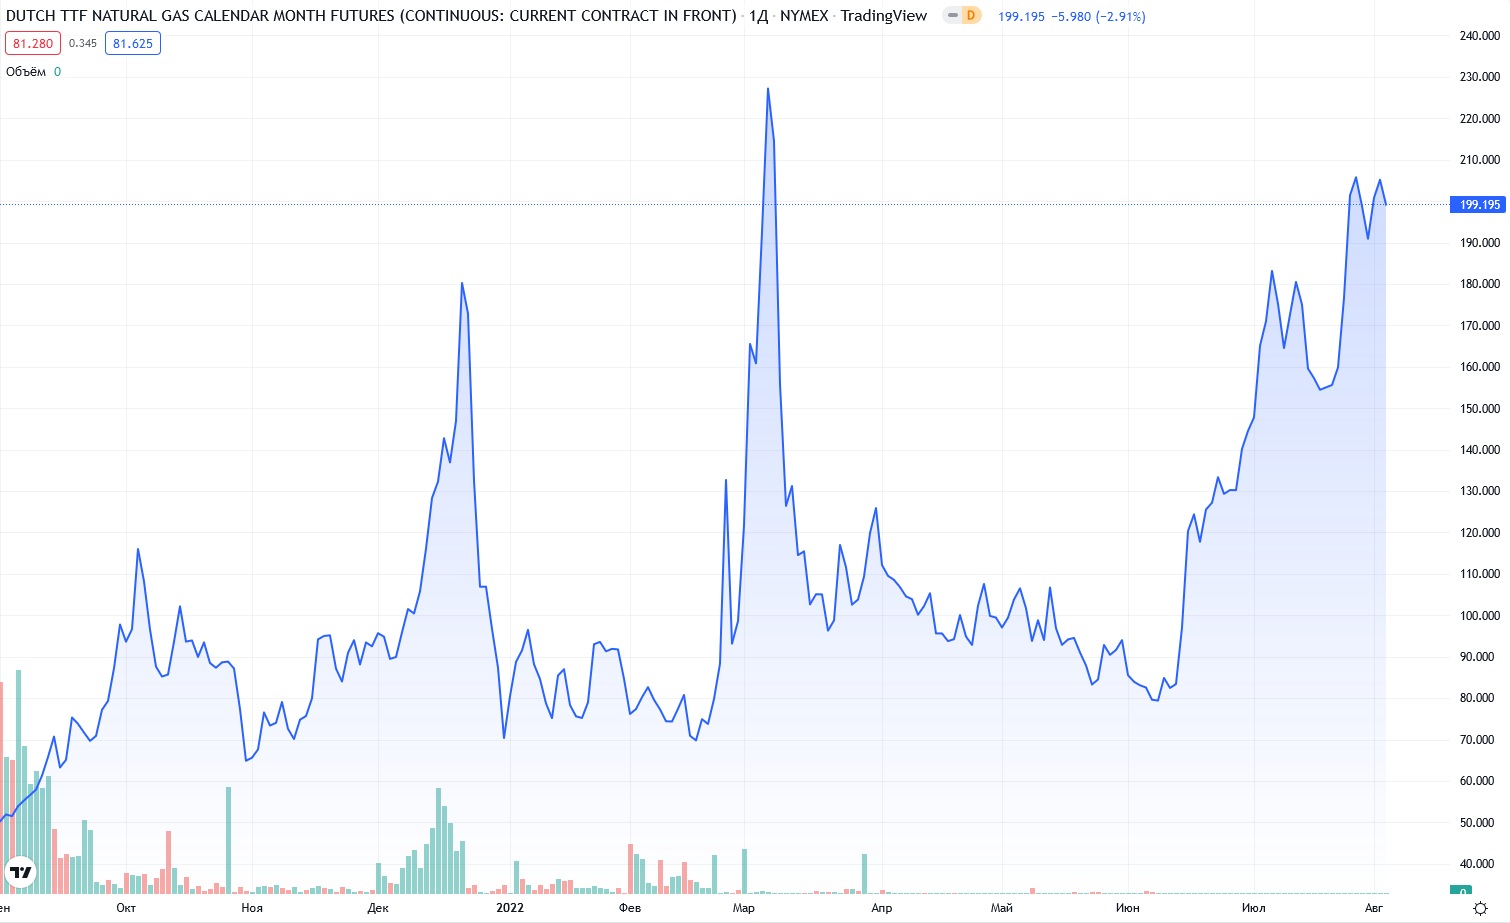Click the TradingView logo icon
Screen dimensions: 1510x923
20,872
